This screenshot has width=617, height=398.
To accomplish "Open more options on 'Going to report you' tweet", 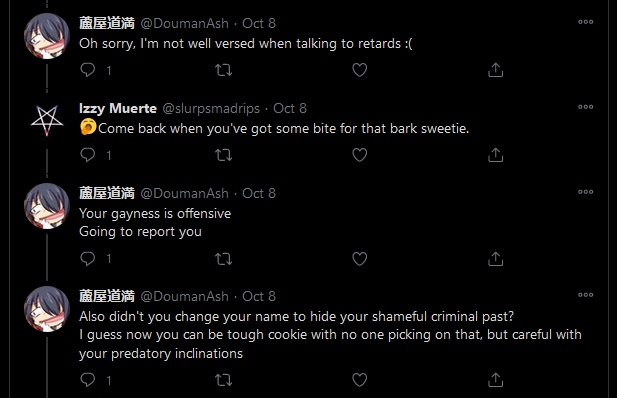I will (x=586, y=192).
